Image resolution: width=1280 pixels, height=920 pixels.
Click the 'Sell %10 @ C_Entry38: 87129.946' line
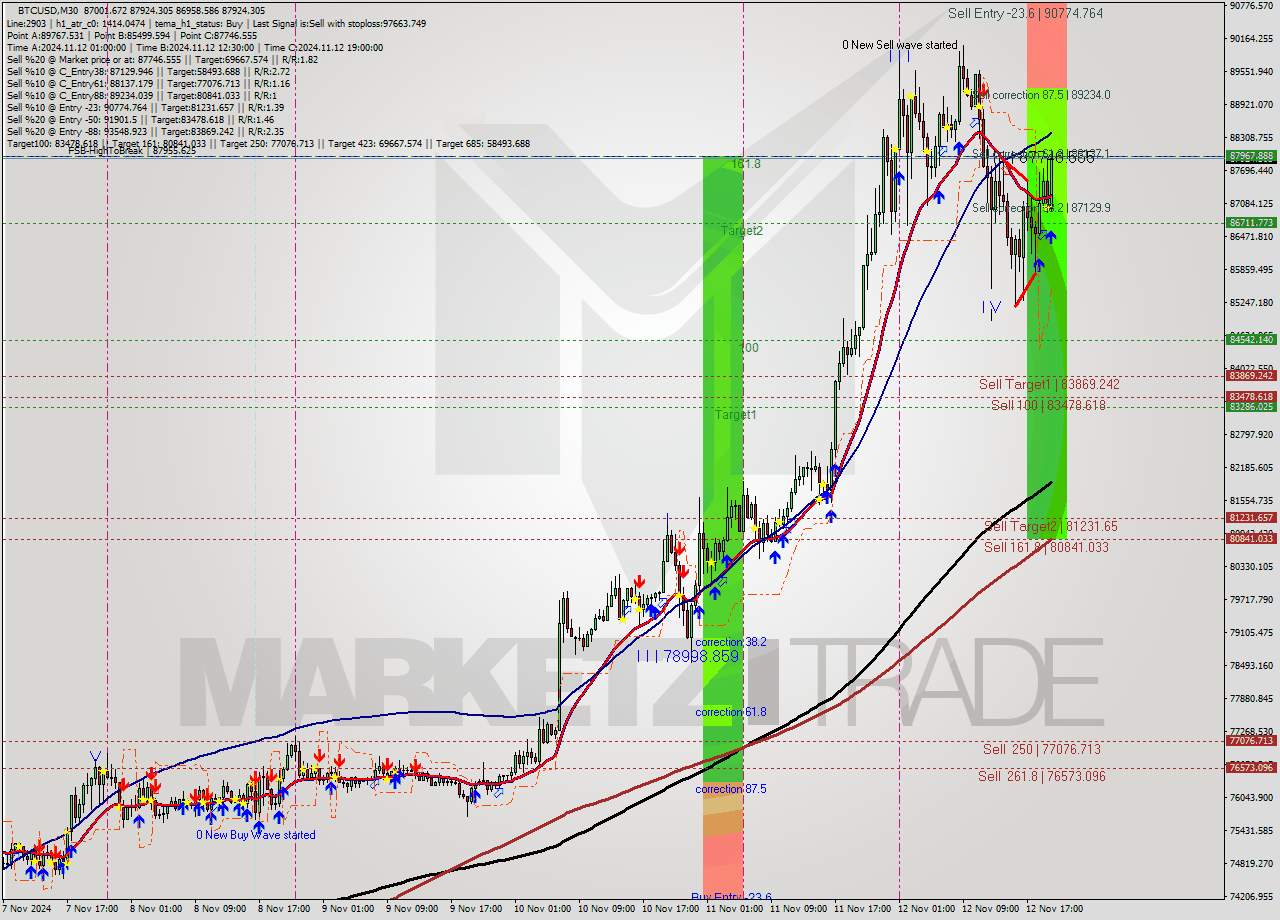(x=148, y=72)
